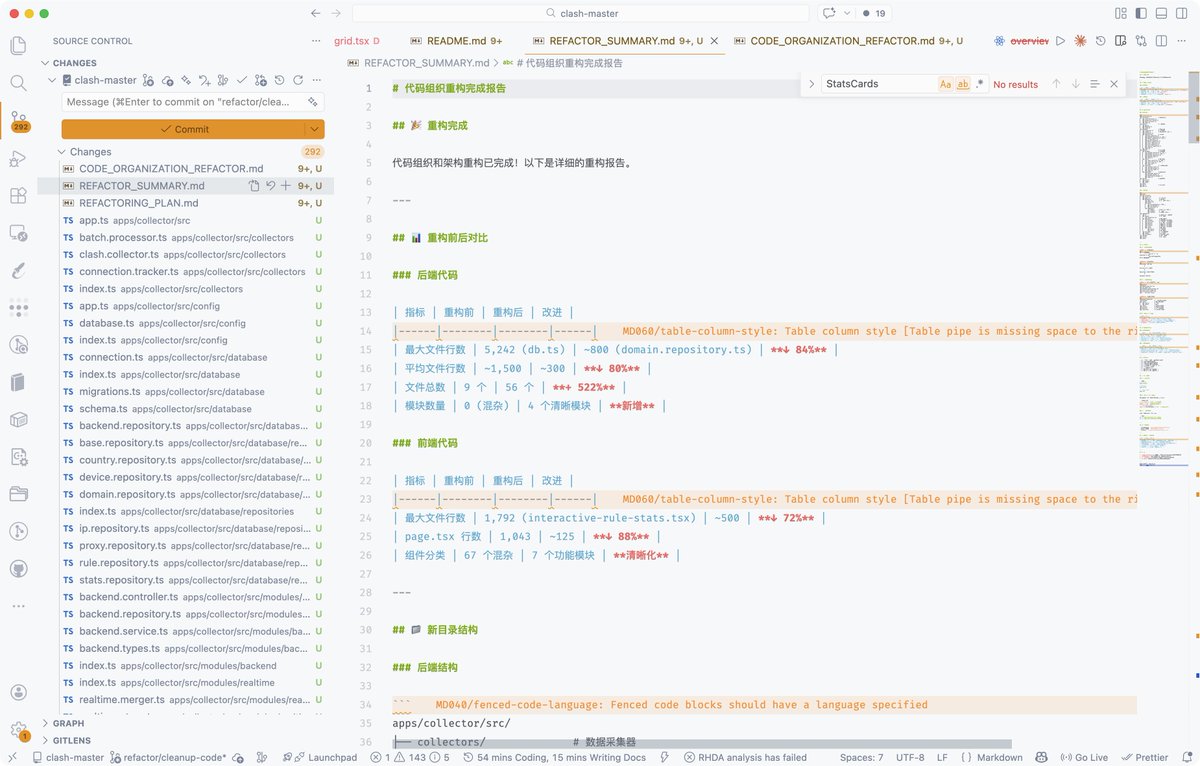Open Commit button dropdown arrow
1200x766 pixels.
point(316,129)
